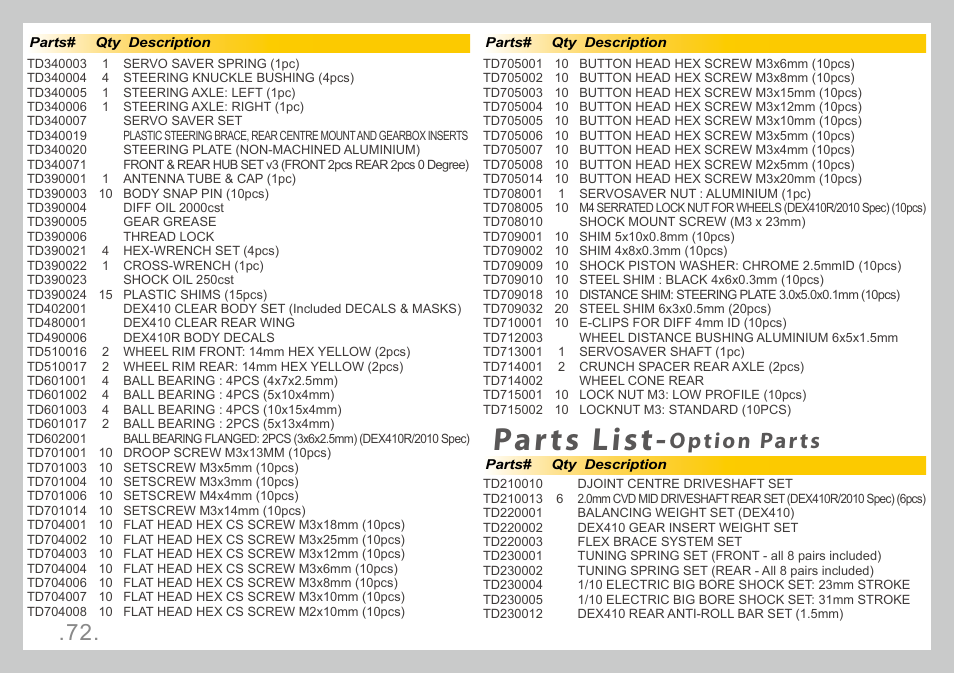Click 'BALL BEARING : 4PCS (10x15x4mm)' text
The width and height of the screenshot is (954, 673).
(x=232, y=410)
